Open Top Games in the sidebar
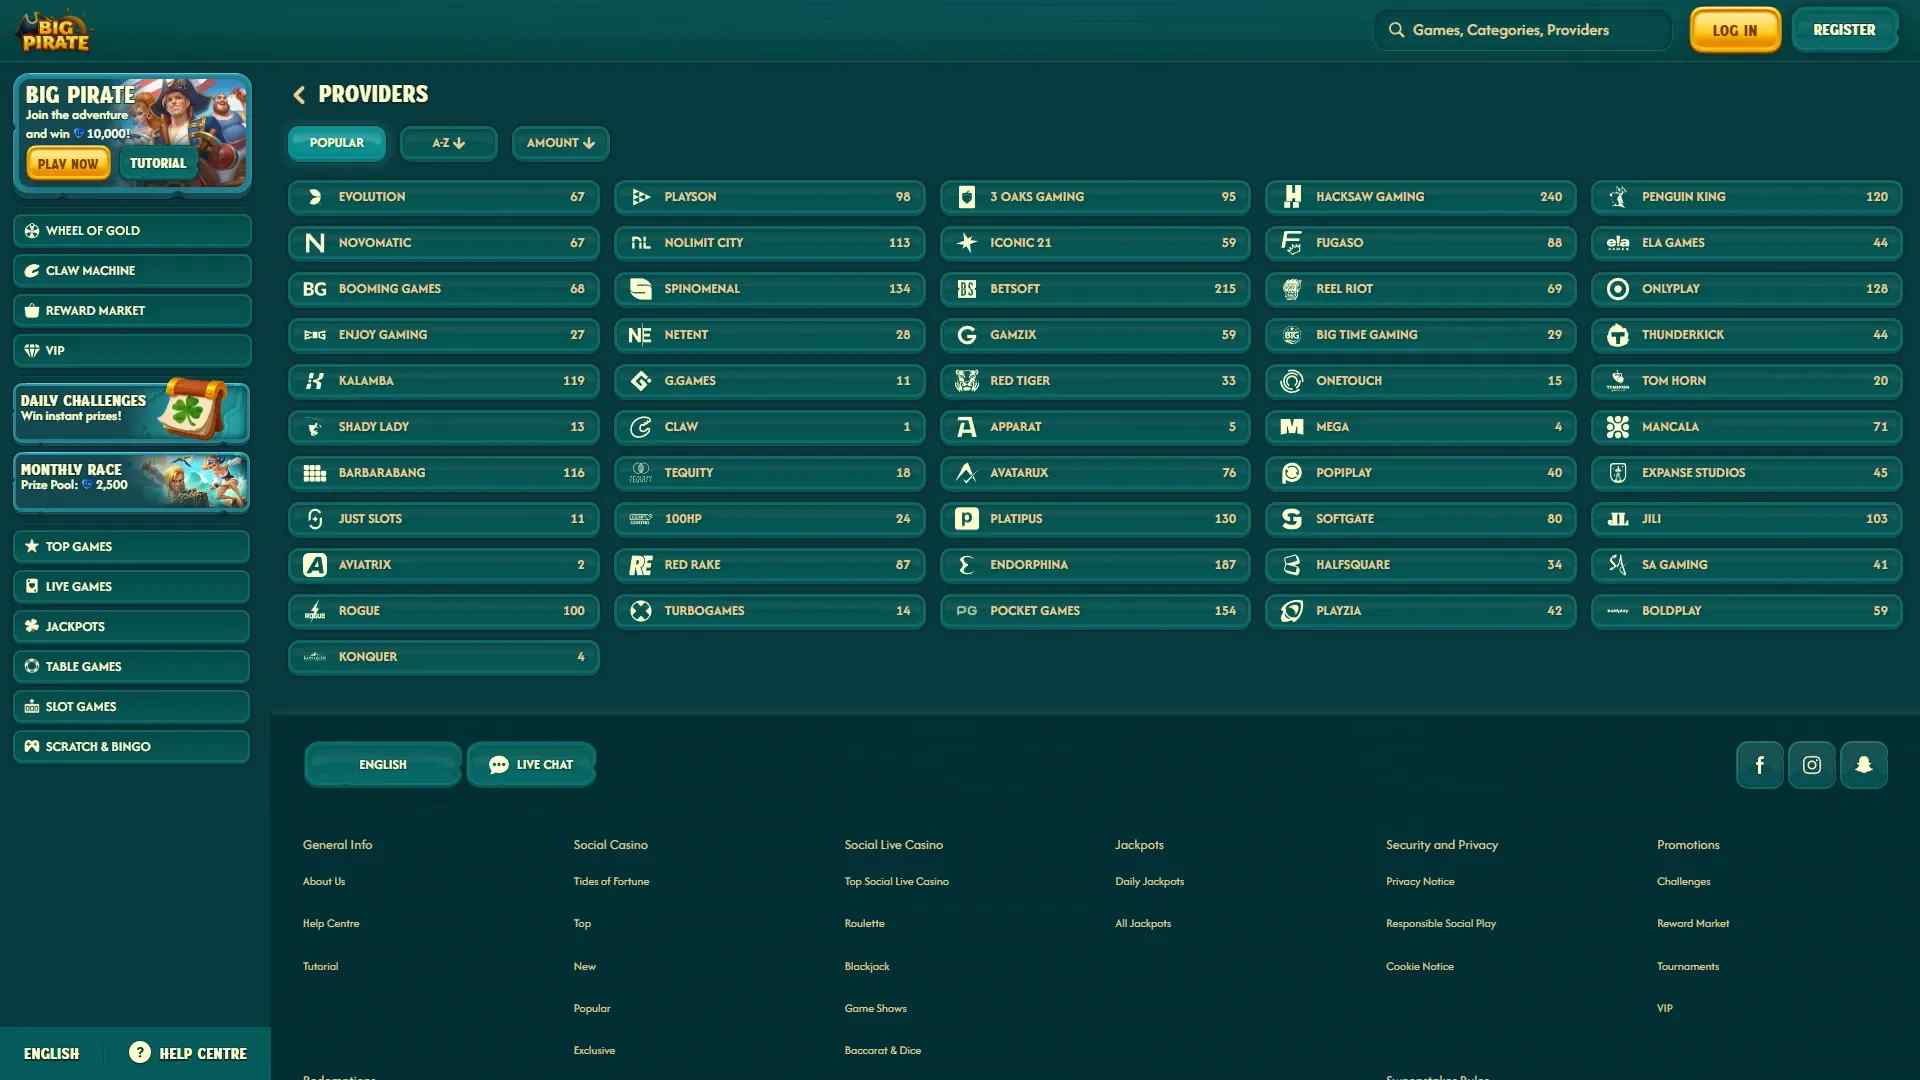Image resolution: width=1920 pixels, height=1080 pixels. click(132, 547)
